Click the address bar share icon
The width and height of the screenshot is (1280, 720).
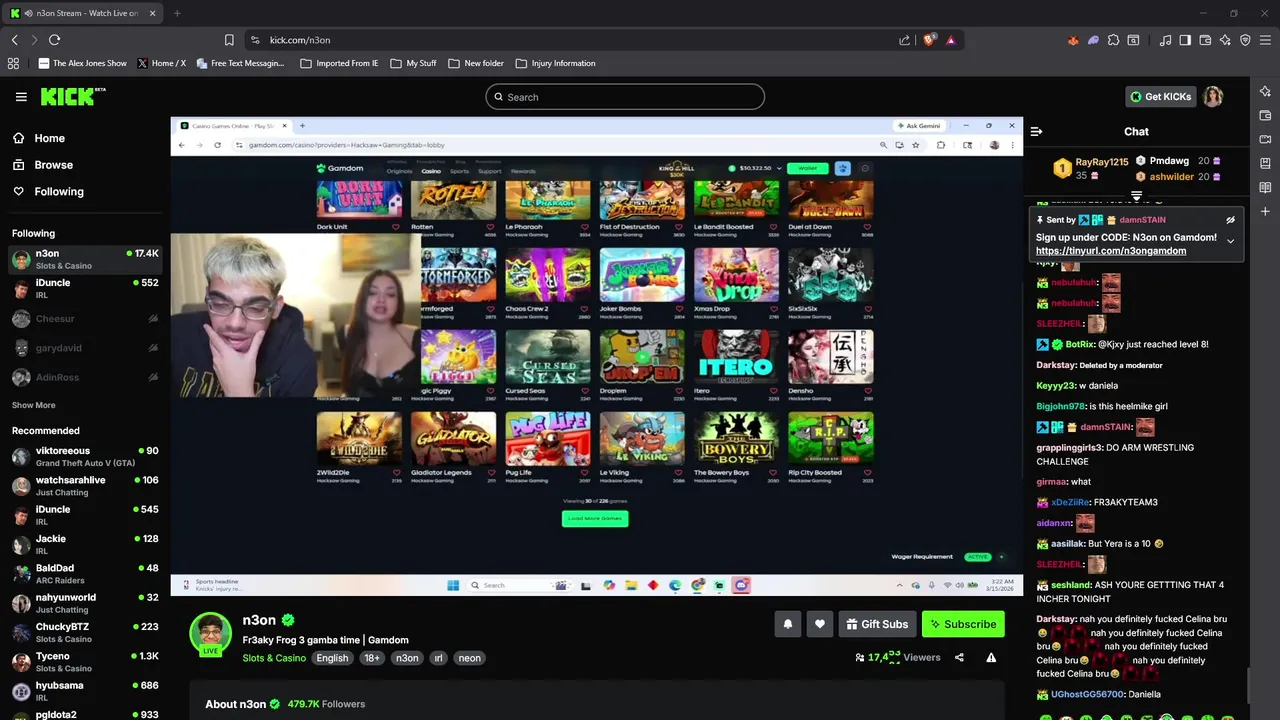[x=904, y=40]
